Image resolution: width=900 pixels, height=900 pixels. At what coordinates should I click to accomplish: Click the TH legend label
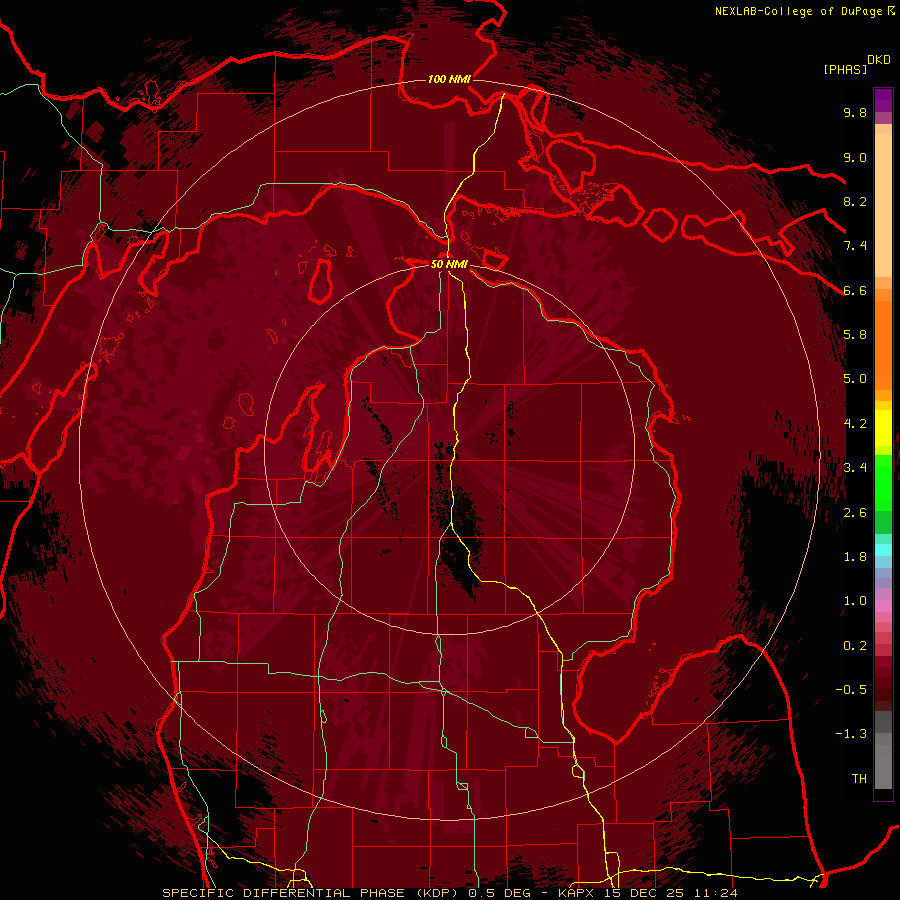[x=859, y=779]
